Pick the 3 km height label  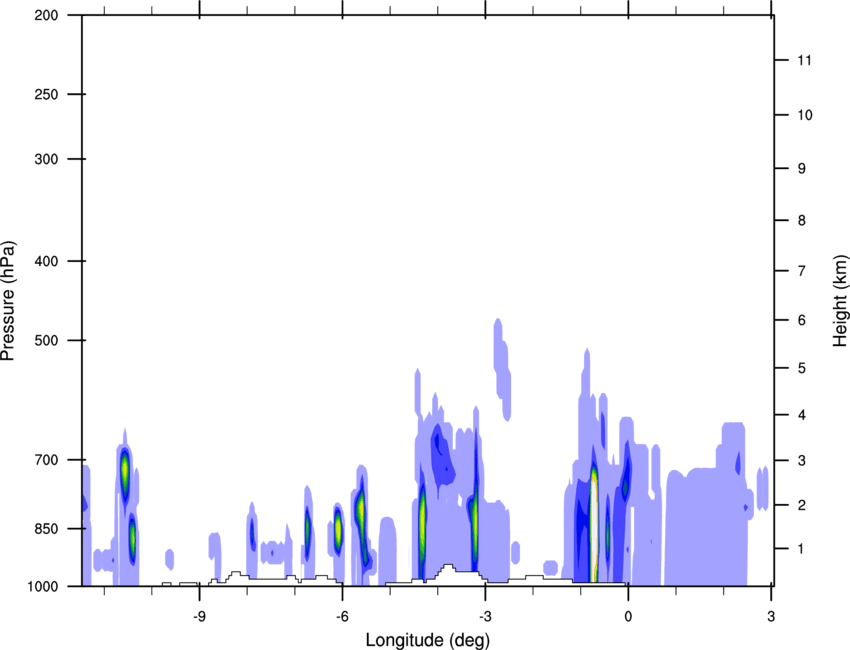[x=802, y=460]
